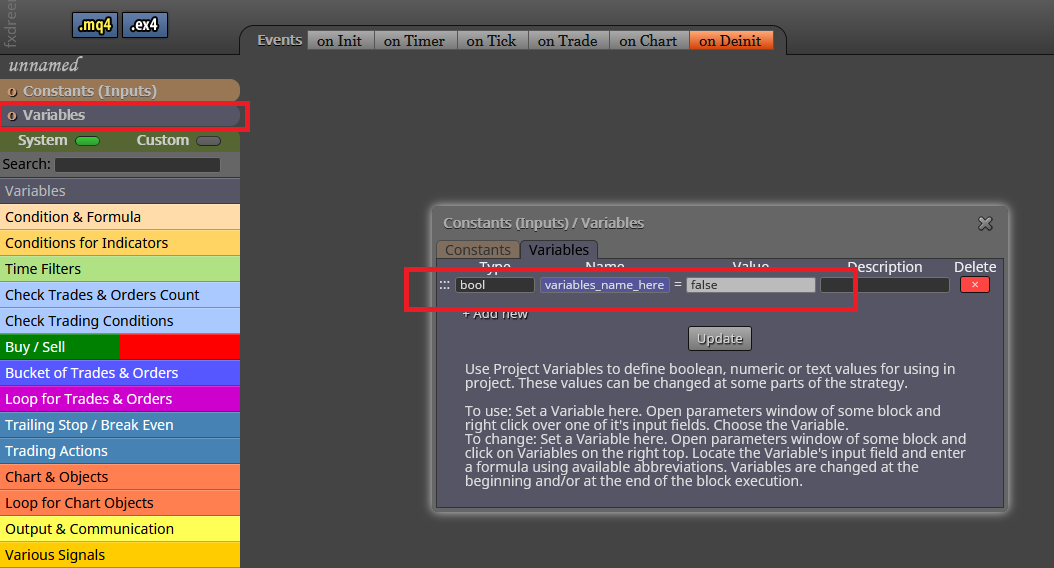
Task: Open the Trading Actions category
Action: [120, 451]
